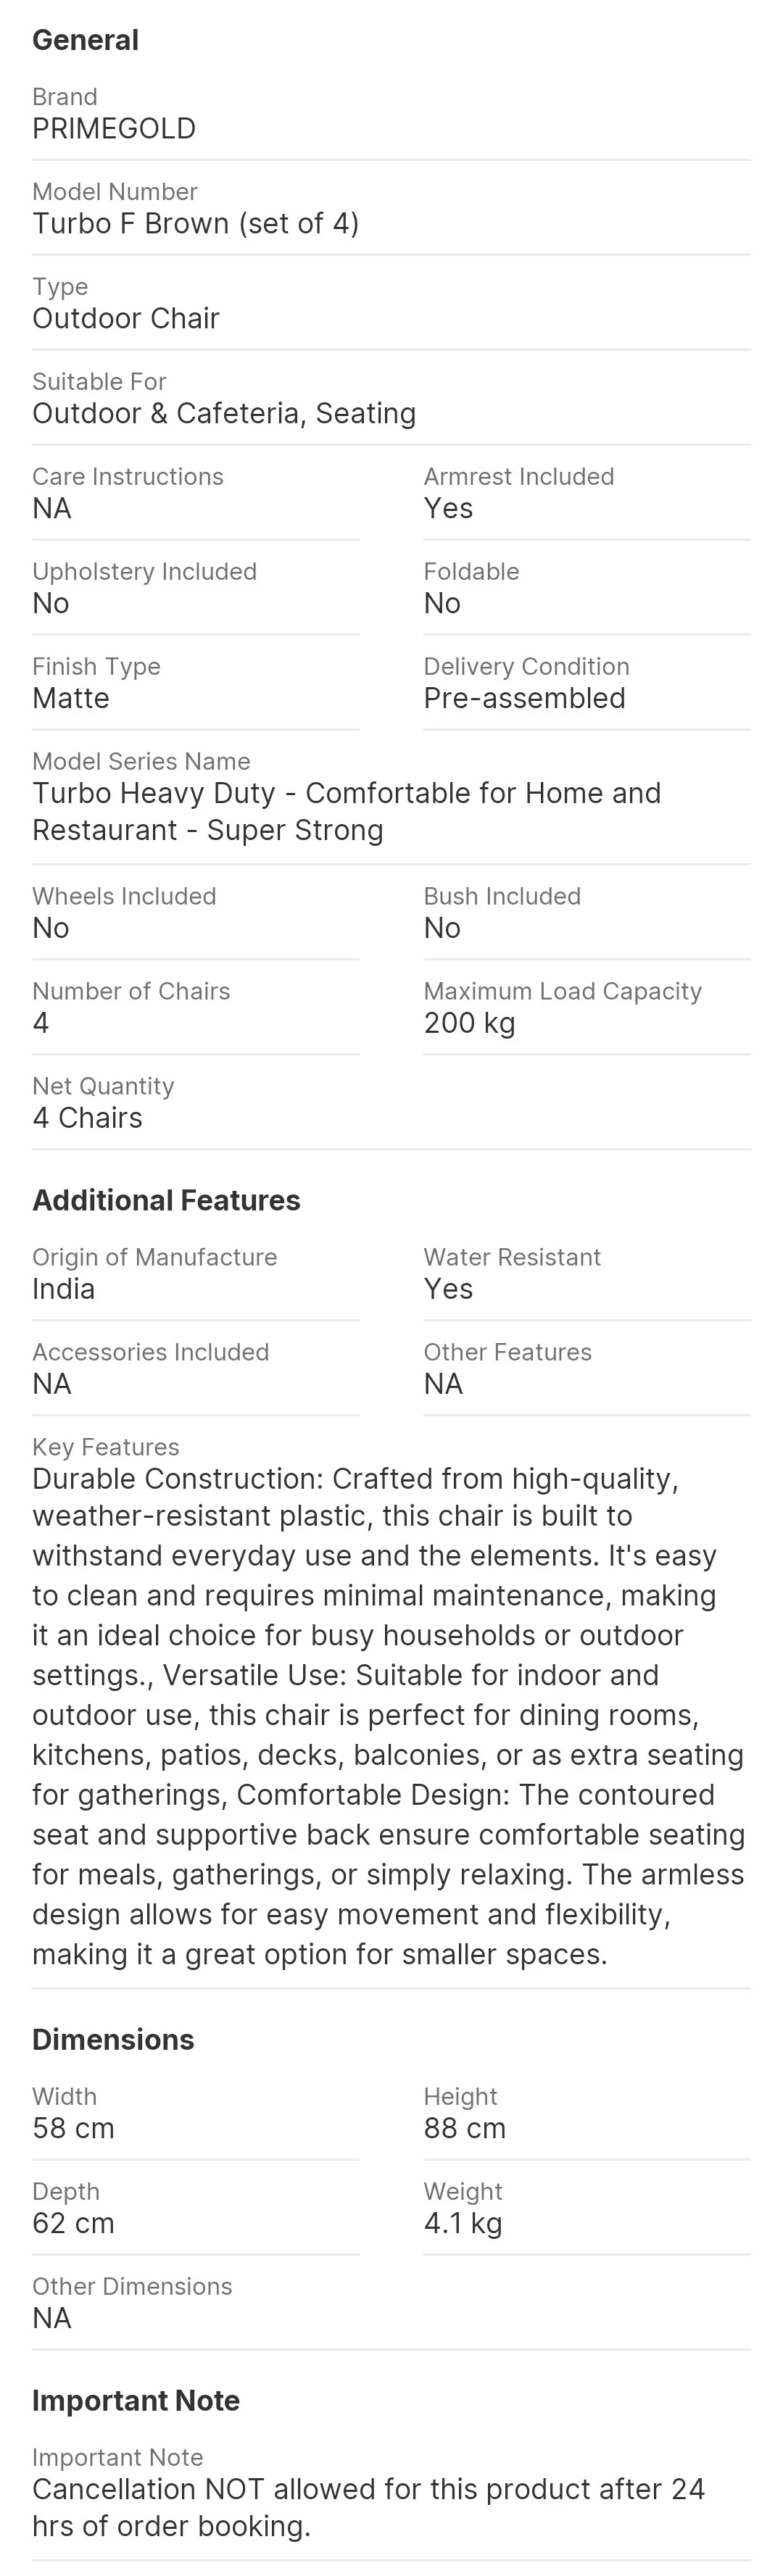Click the Net Quantity 4 Chairs value
This screenshot has height=2576, width=783.
tap(87, 1117)
